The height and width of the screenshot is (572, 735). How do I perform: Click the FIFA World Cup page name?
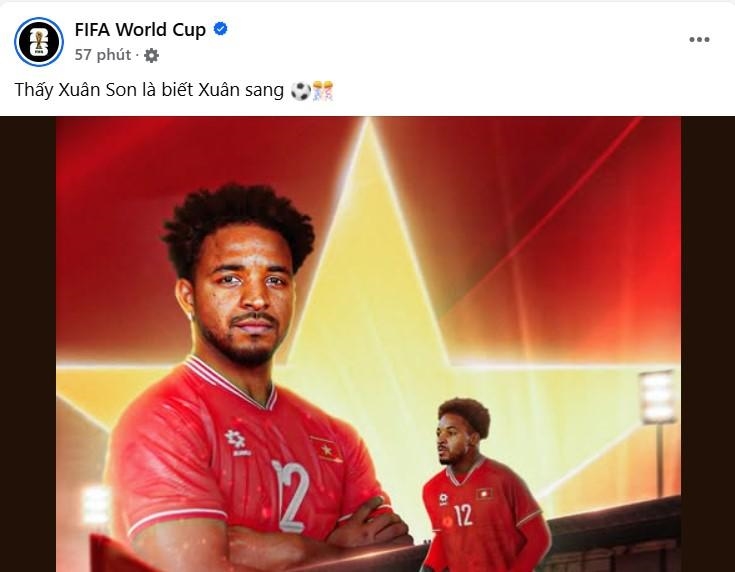(x=140, y=30)
